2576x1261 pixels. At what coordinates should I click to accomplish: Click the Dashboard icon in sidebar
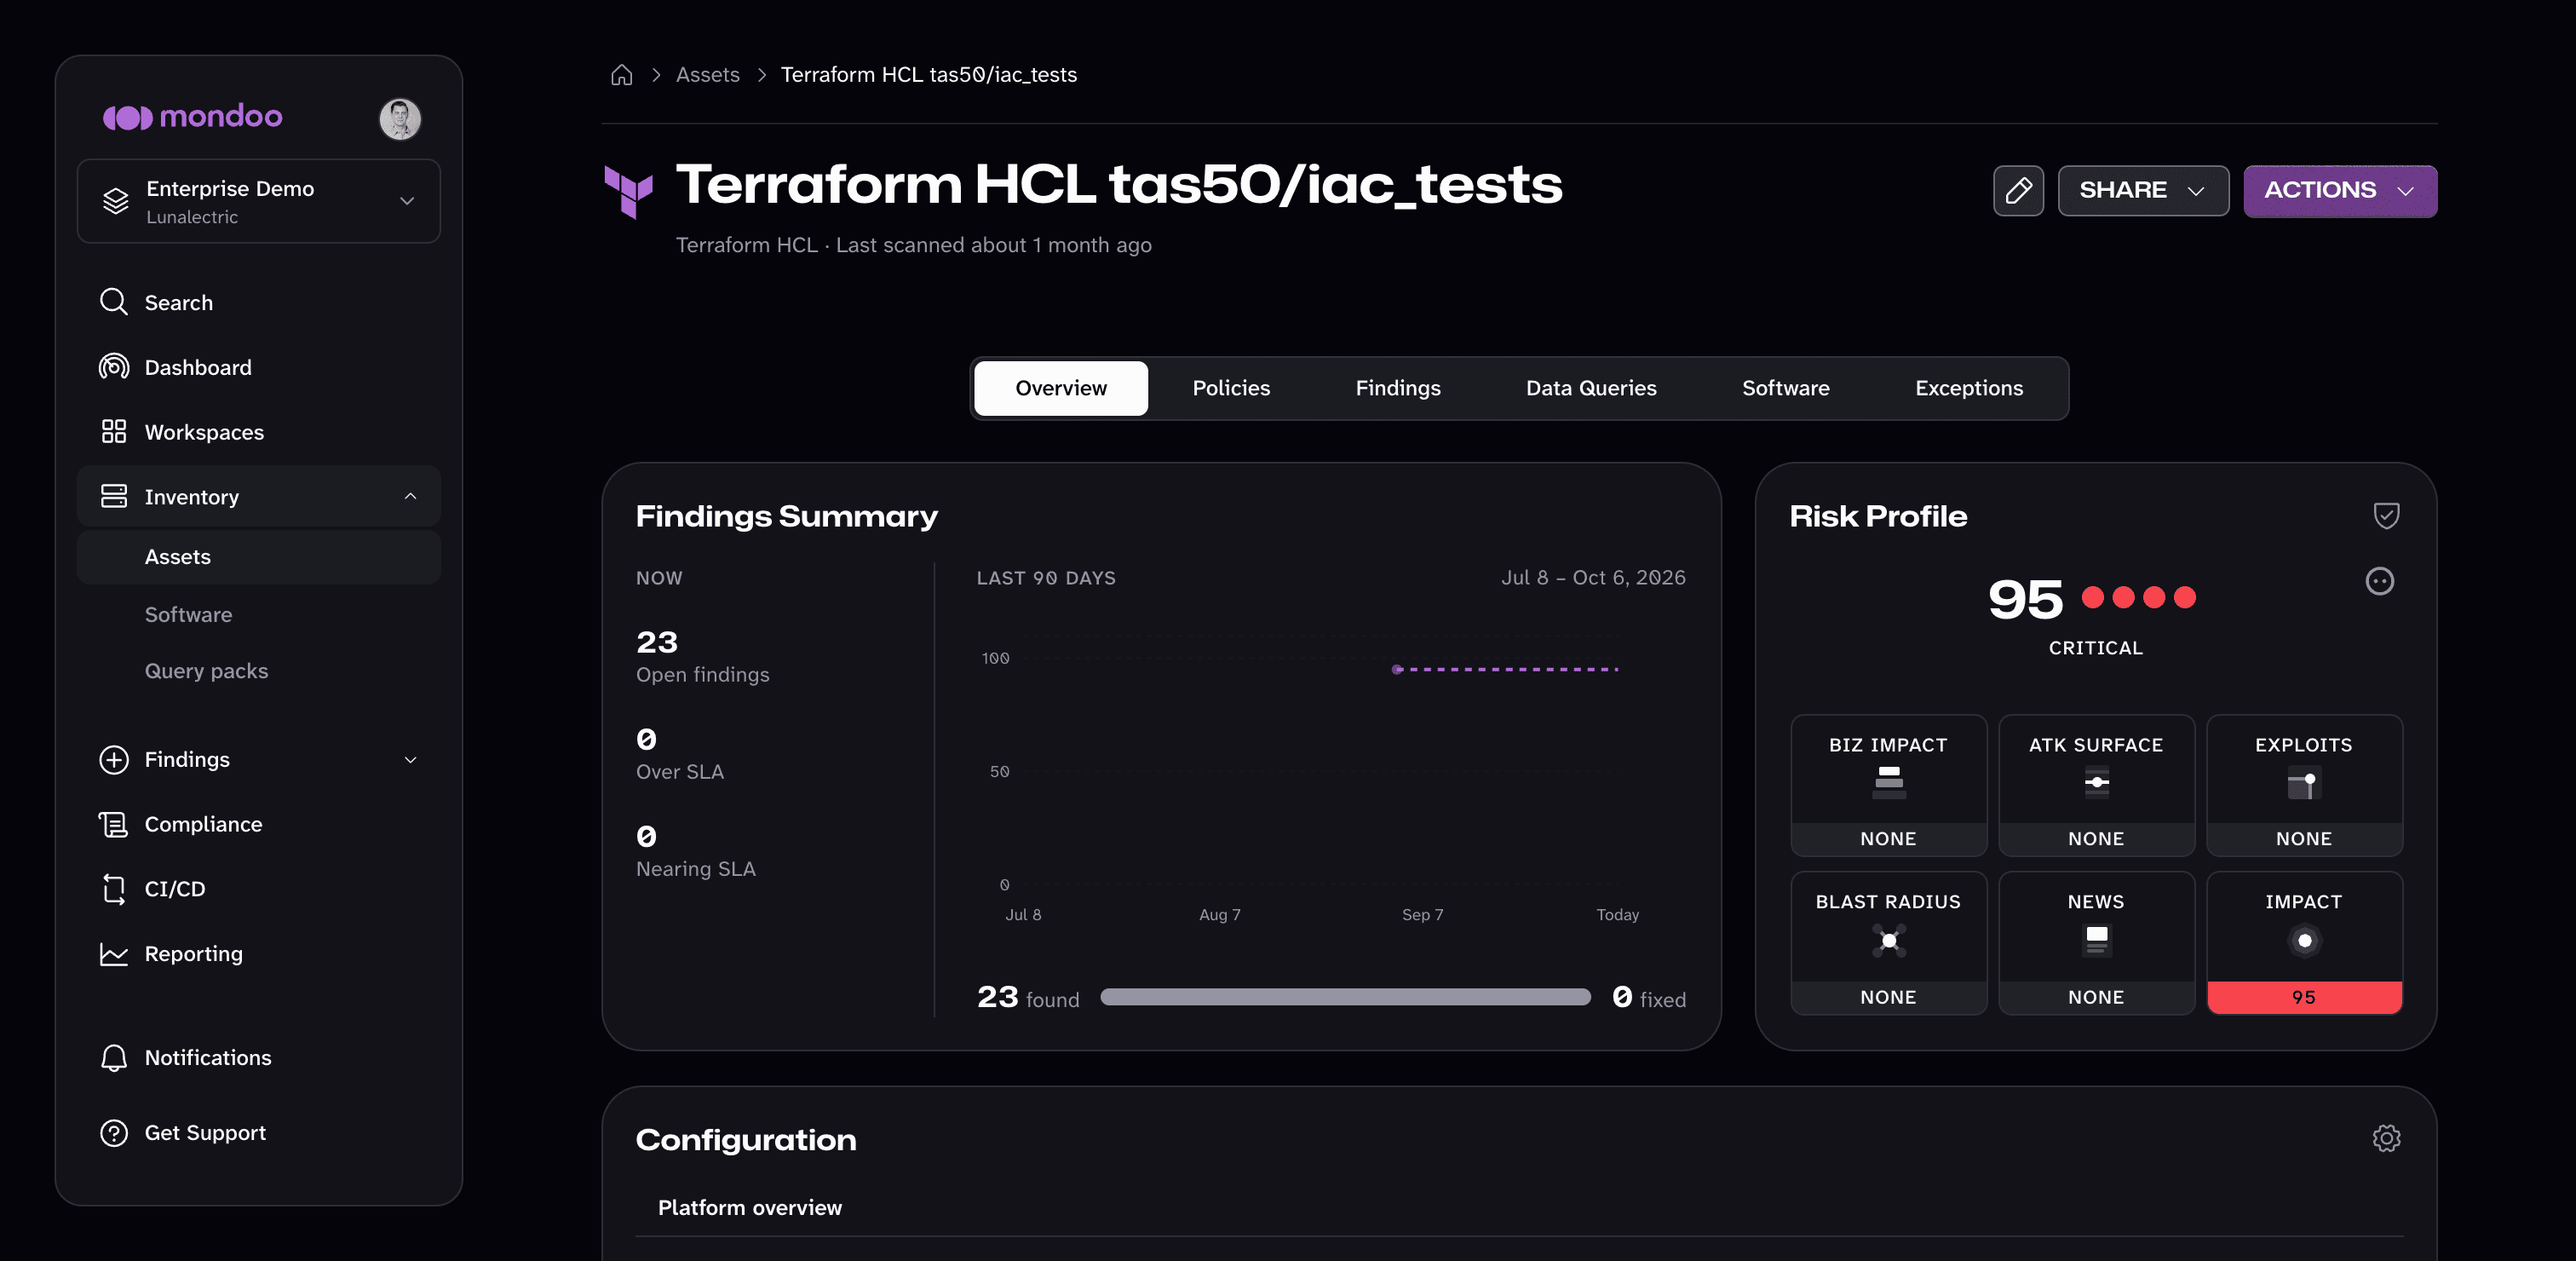[x=114, y=367]
